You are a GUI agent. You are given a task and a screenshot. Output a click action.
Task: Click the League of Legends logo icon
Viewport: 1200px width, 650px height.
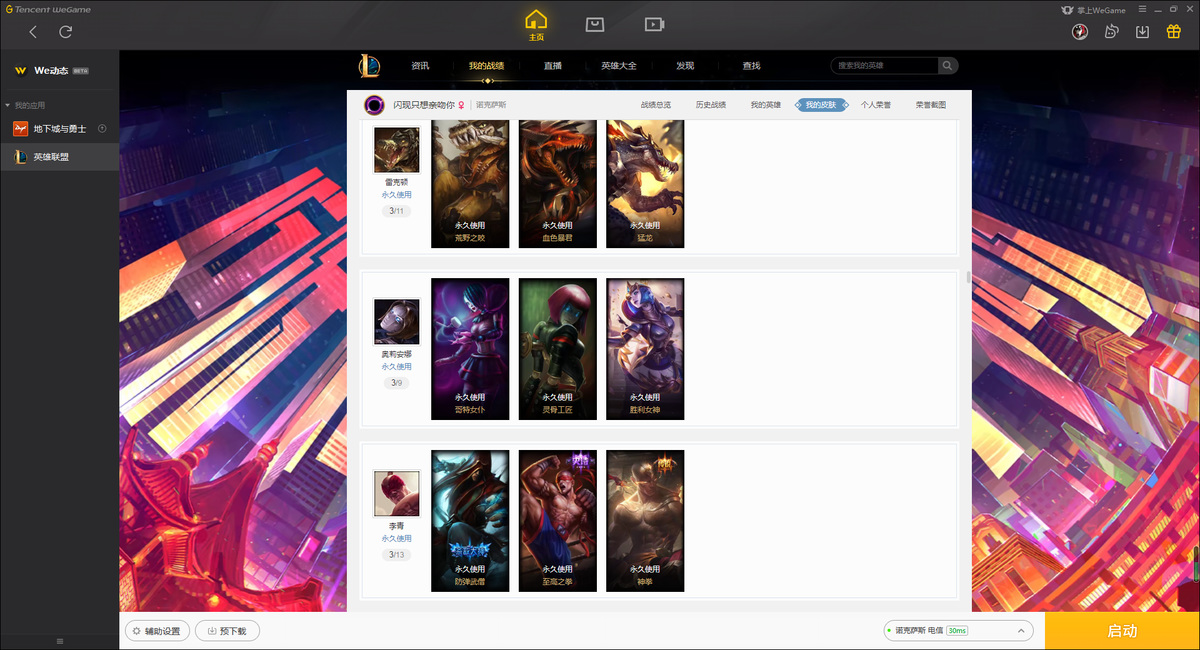pyautogui.click(x=370, y=66)
